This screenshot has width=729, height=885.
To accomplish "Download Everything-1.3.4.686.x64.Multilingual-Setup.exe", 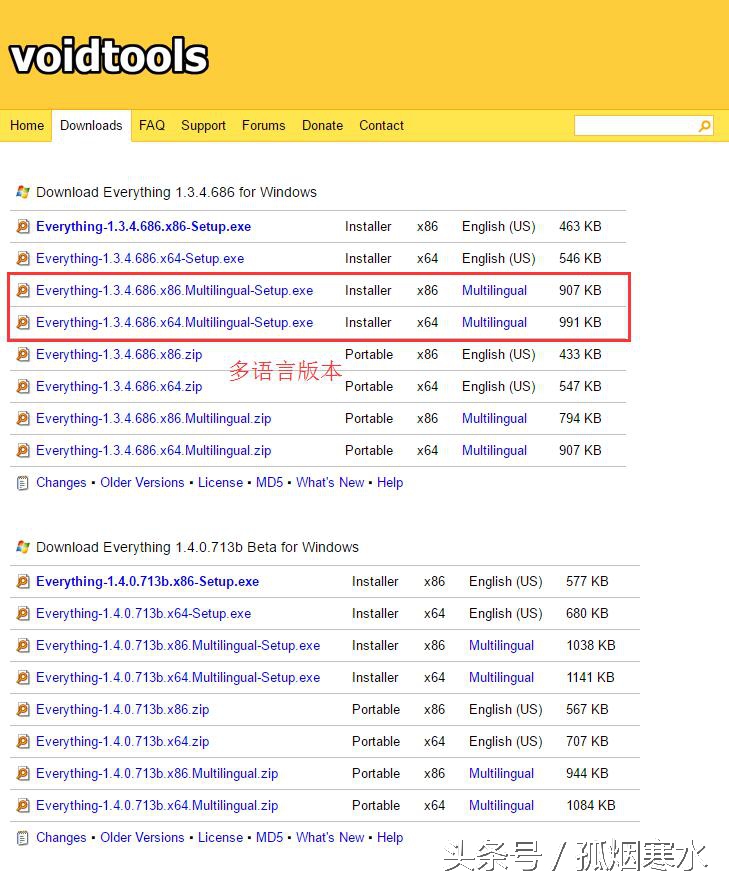I will click(x=174, y=322).
